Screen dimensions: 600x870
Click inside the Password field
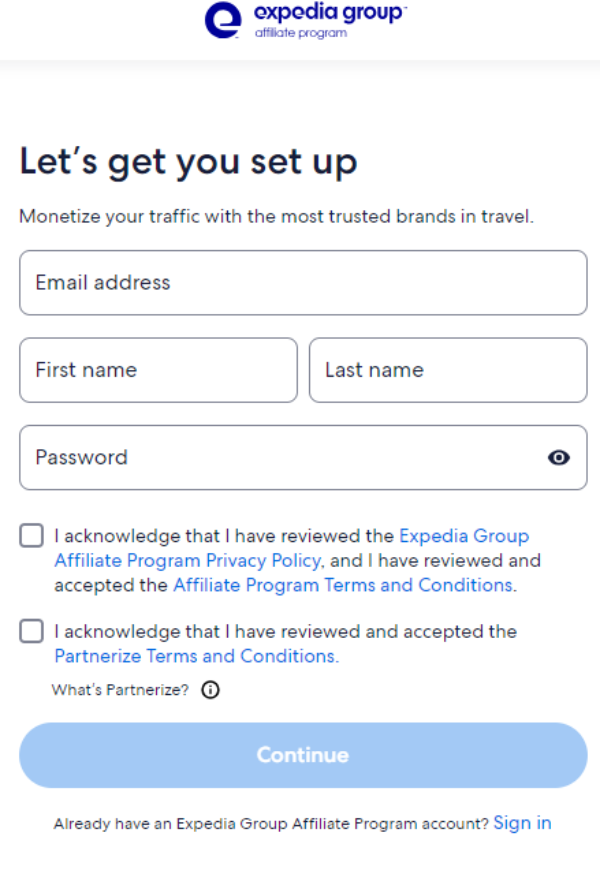click(x=250, y=457)
